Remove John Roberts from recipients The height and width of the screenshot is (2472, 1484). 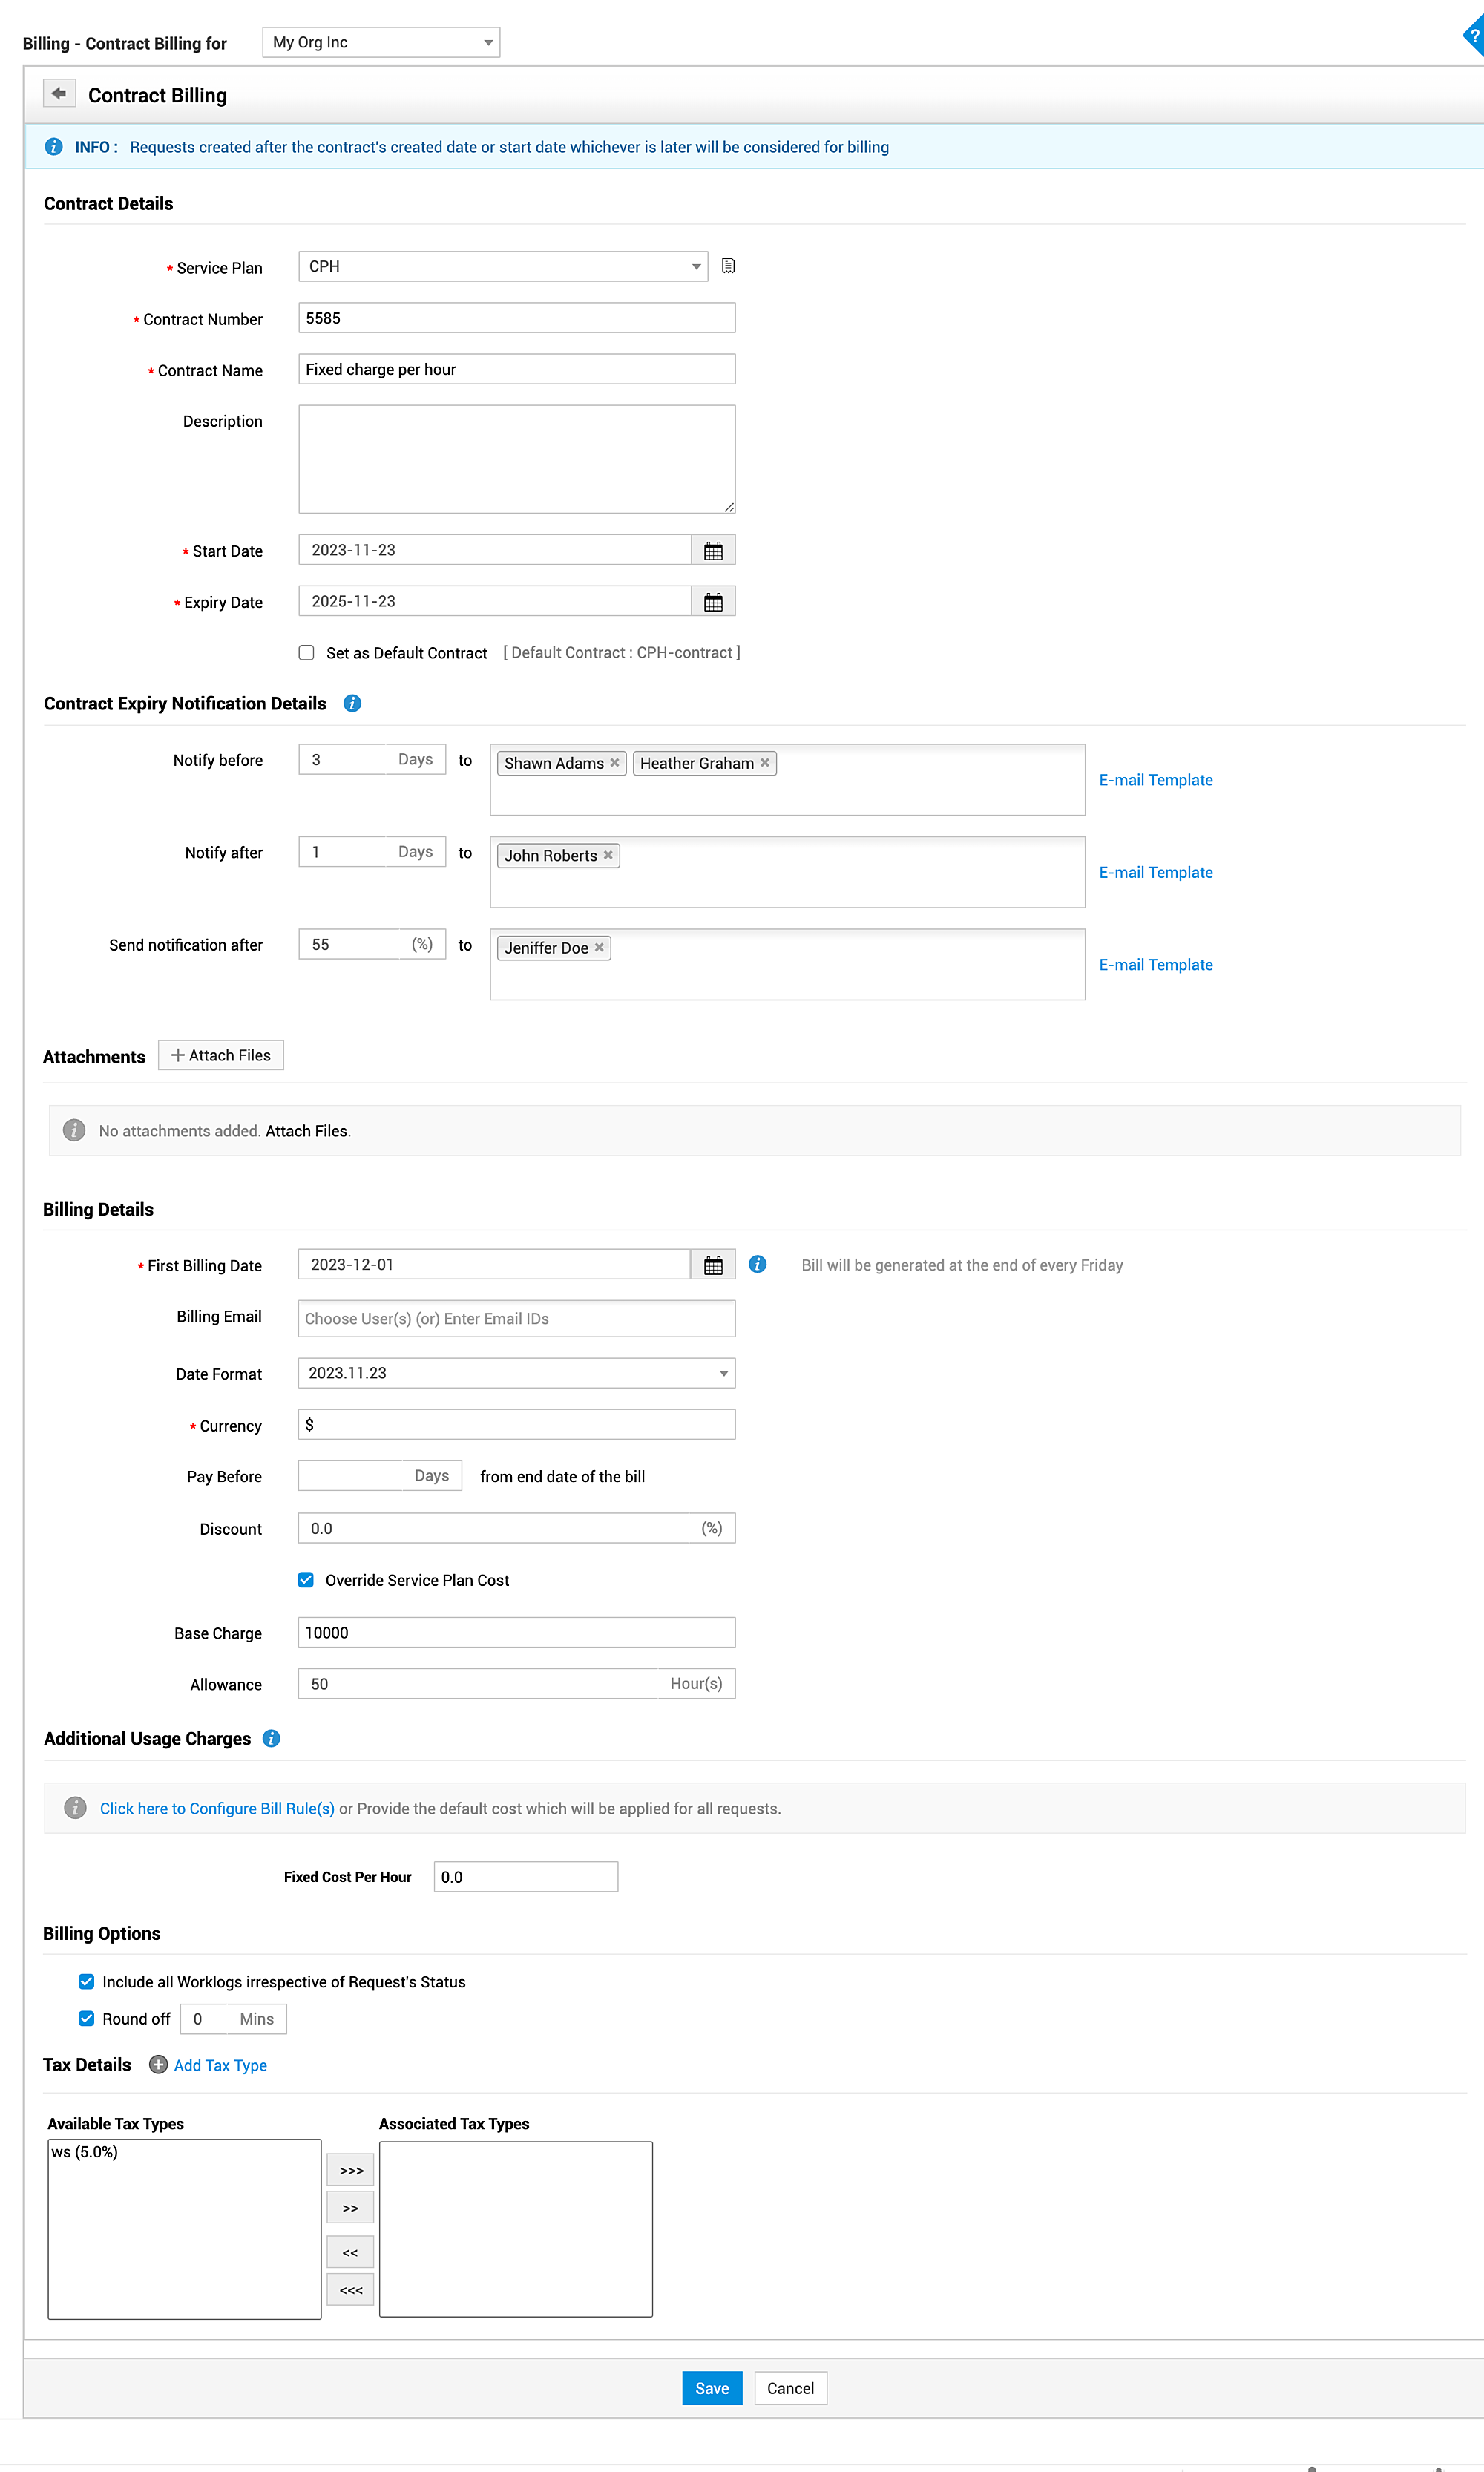click(608, 855)
